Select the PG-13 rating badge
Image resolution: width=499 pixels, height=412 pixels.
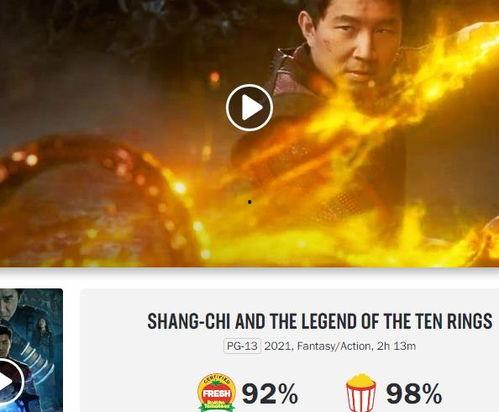point(242,346)
